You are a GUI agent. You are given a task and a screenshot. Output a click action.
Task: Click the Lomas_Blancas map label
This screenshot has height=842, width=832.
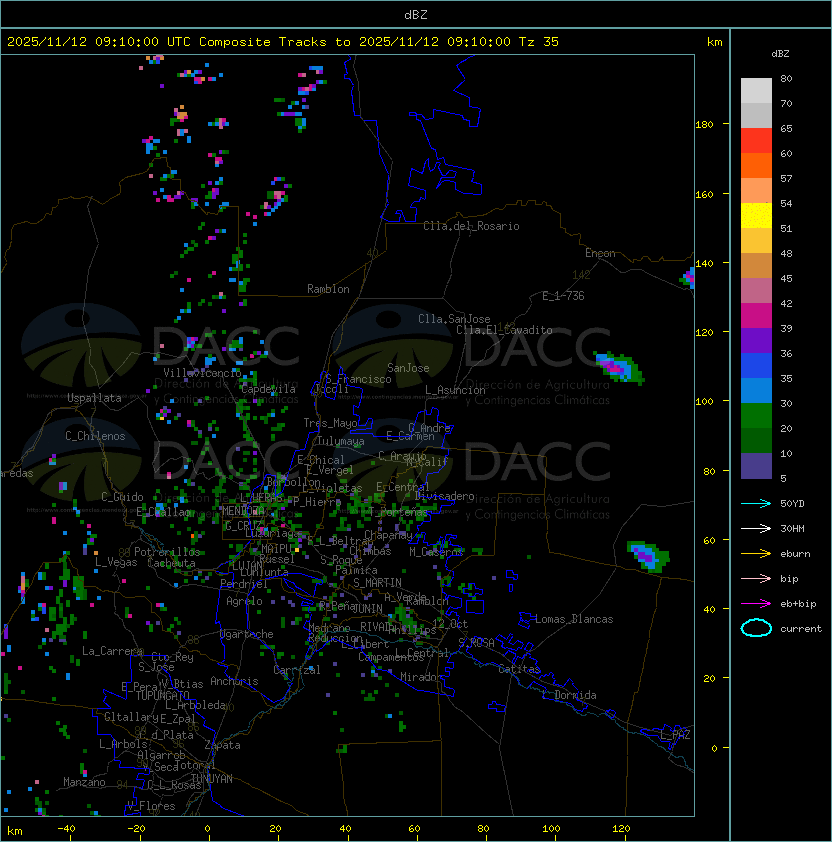click(x=574, y=619)
